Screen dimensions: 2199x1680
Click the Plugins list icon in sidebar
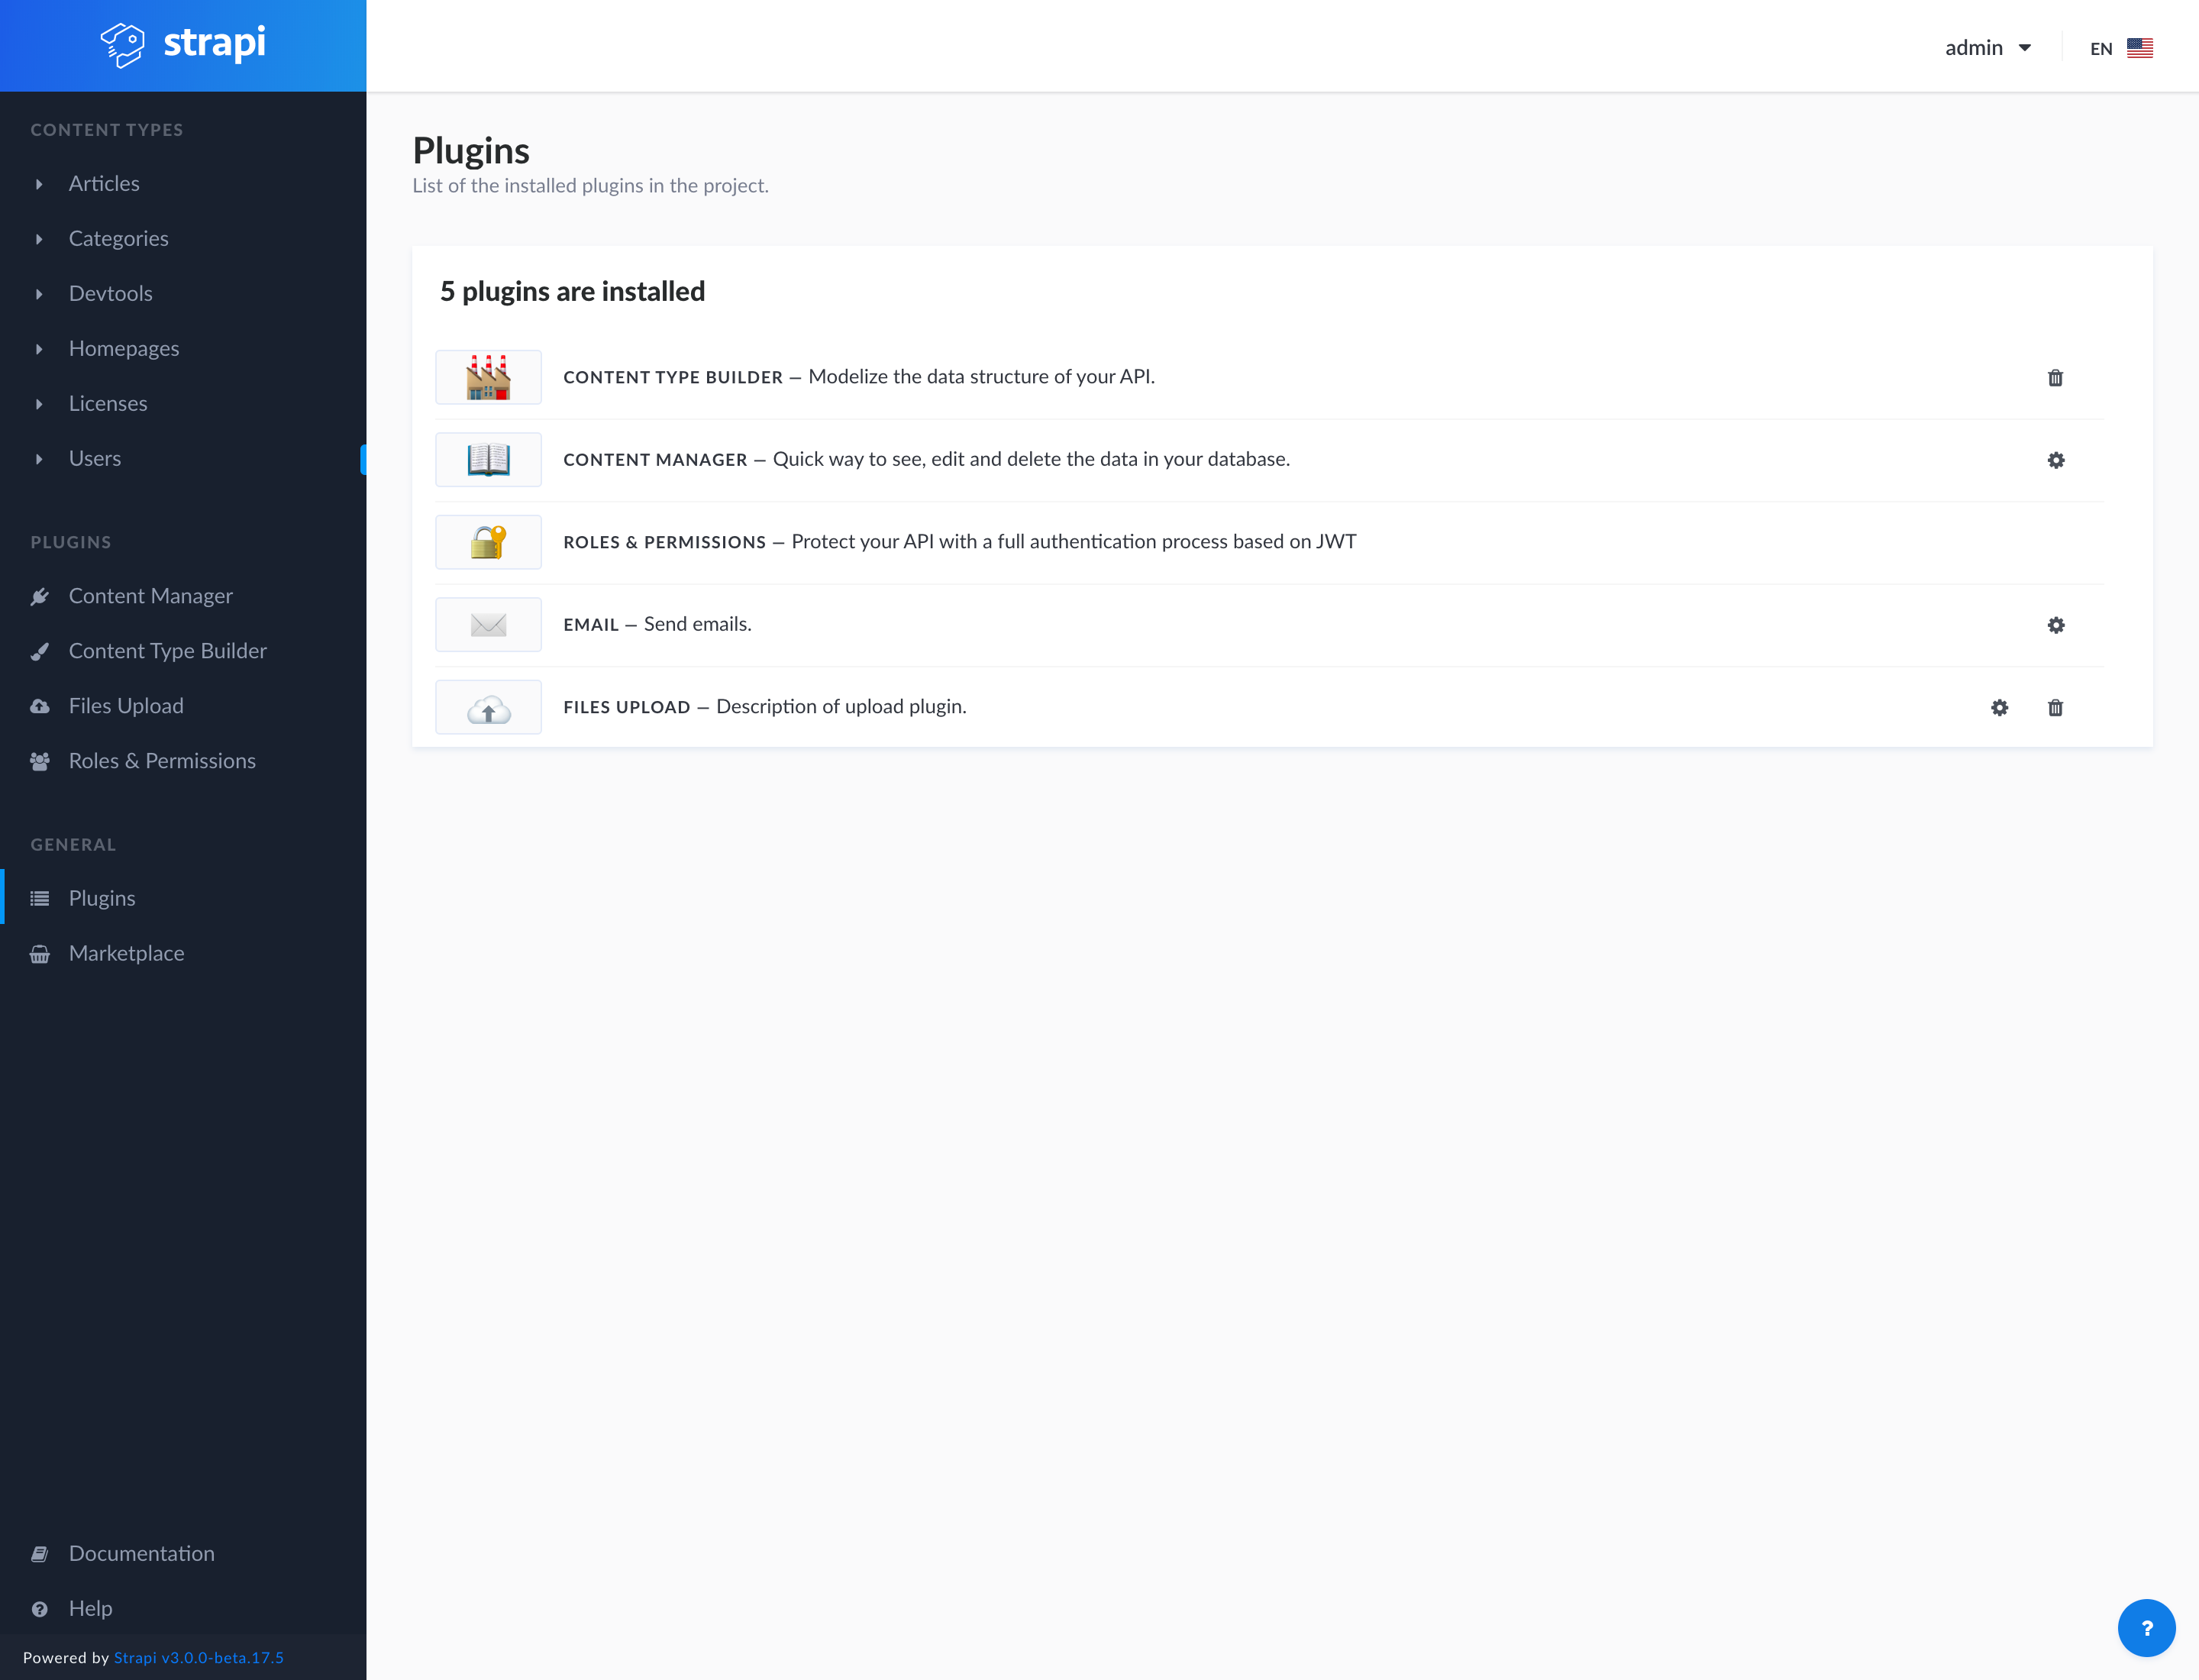[40, 899]
